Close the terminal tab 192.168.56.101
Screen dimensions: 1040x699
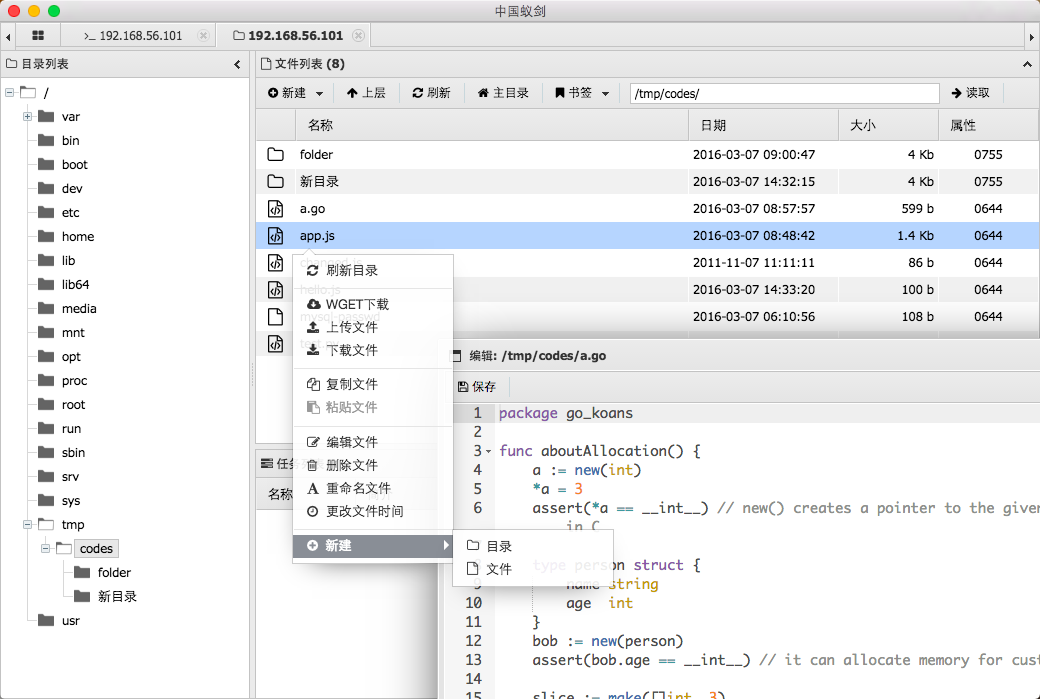204,36
